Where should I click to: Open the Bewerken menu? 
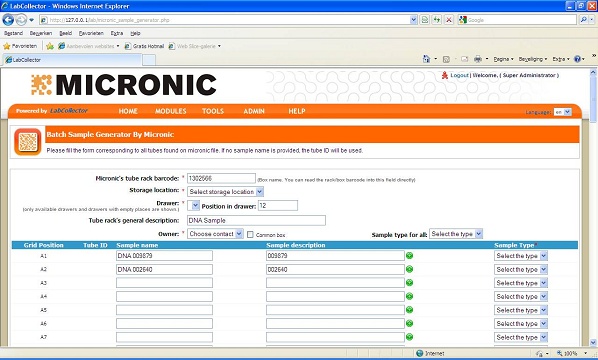click(x=41, y=33)
